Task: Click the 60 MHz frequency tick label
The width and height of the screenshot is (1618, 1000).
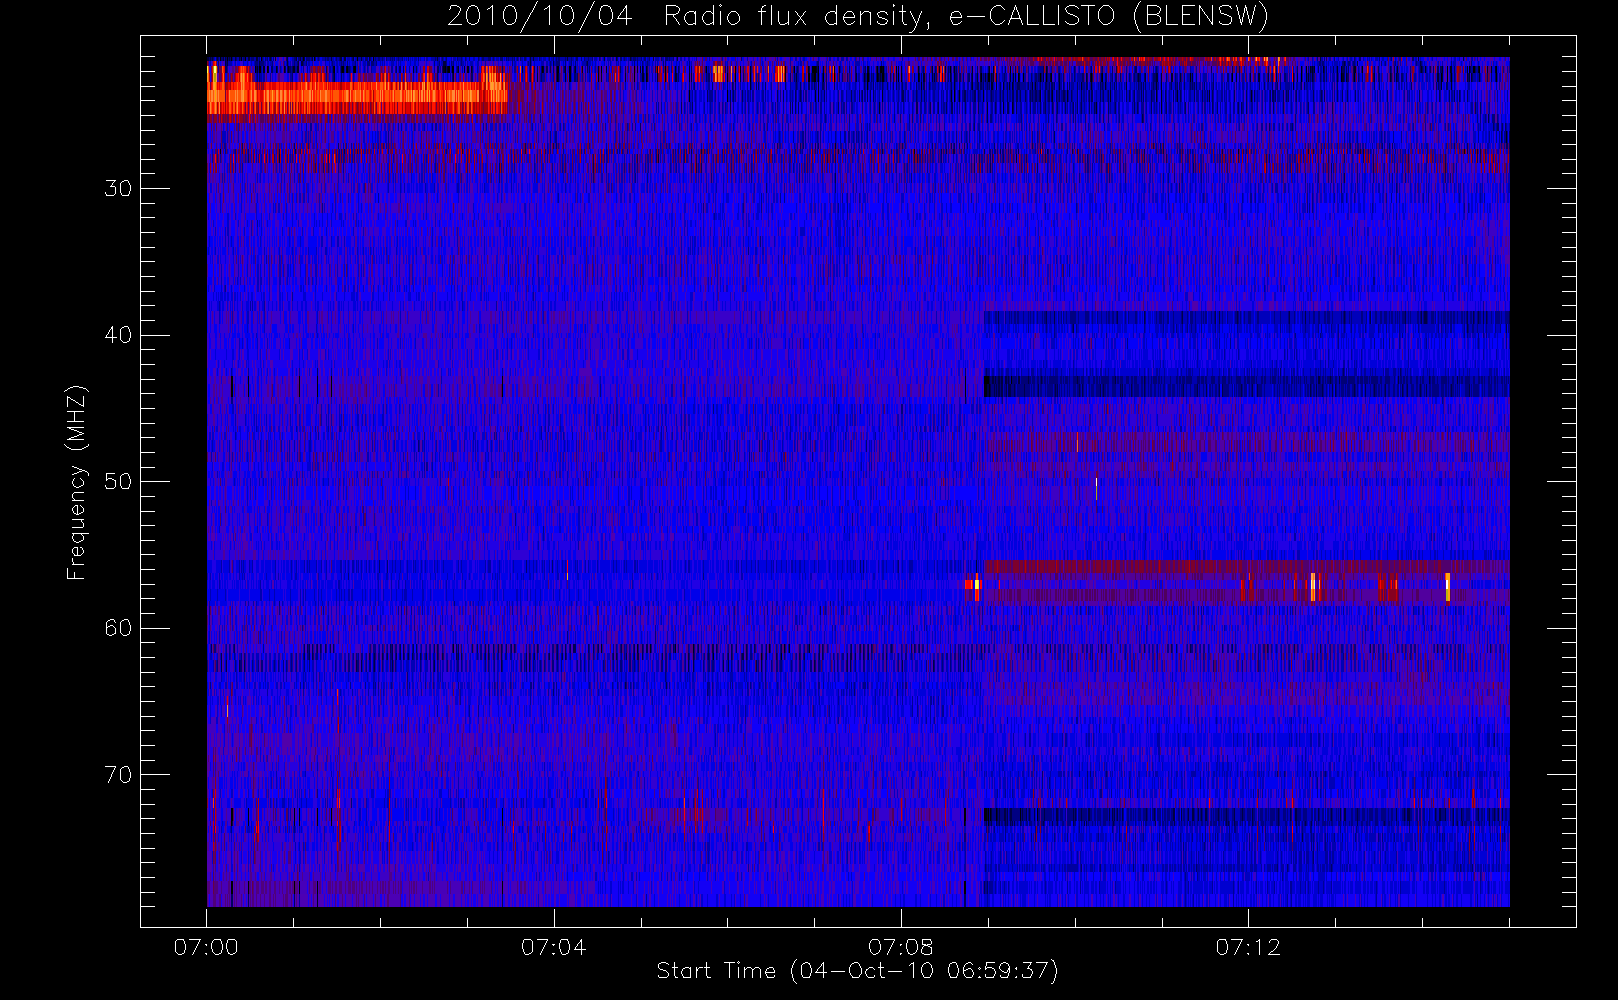Action: [x=118, y=628]
